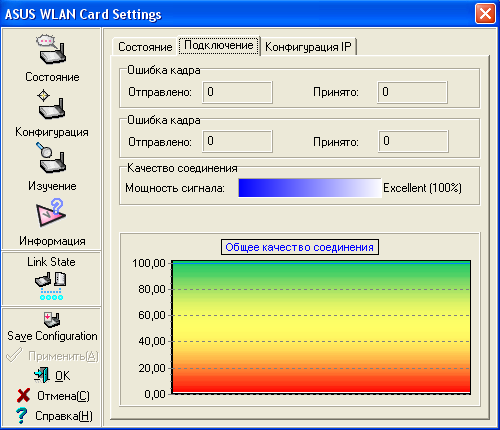Viewport: 500px width, 430px height.
Task: Click the Справка(H) button label
Action: pos(64,416)
